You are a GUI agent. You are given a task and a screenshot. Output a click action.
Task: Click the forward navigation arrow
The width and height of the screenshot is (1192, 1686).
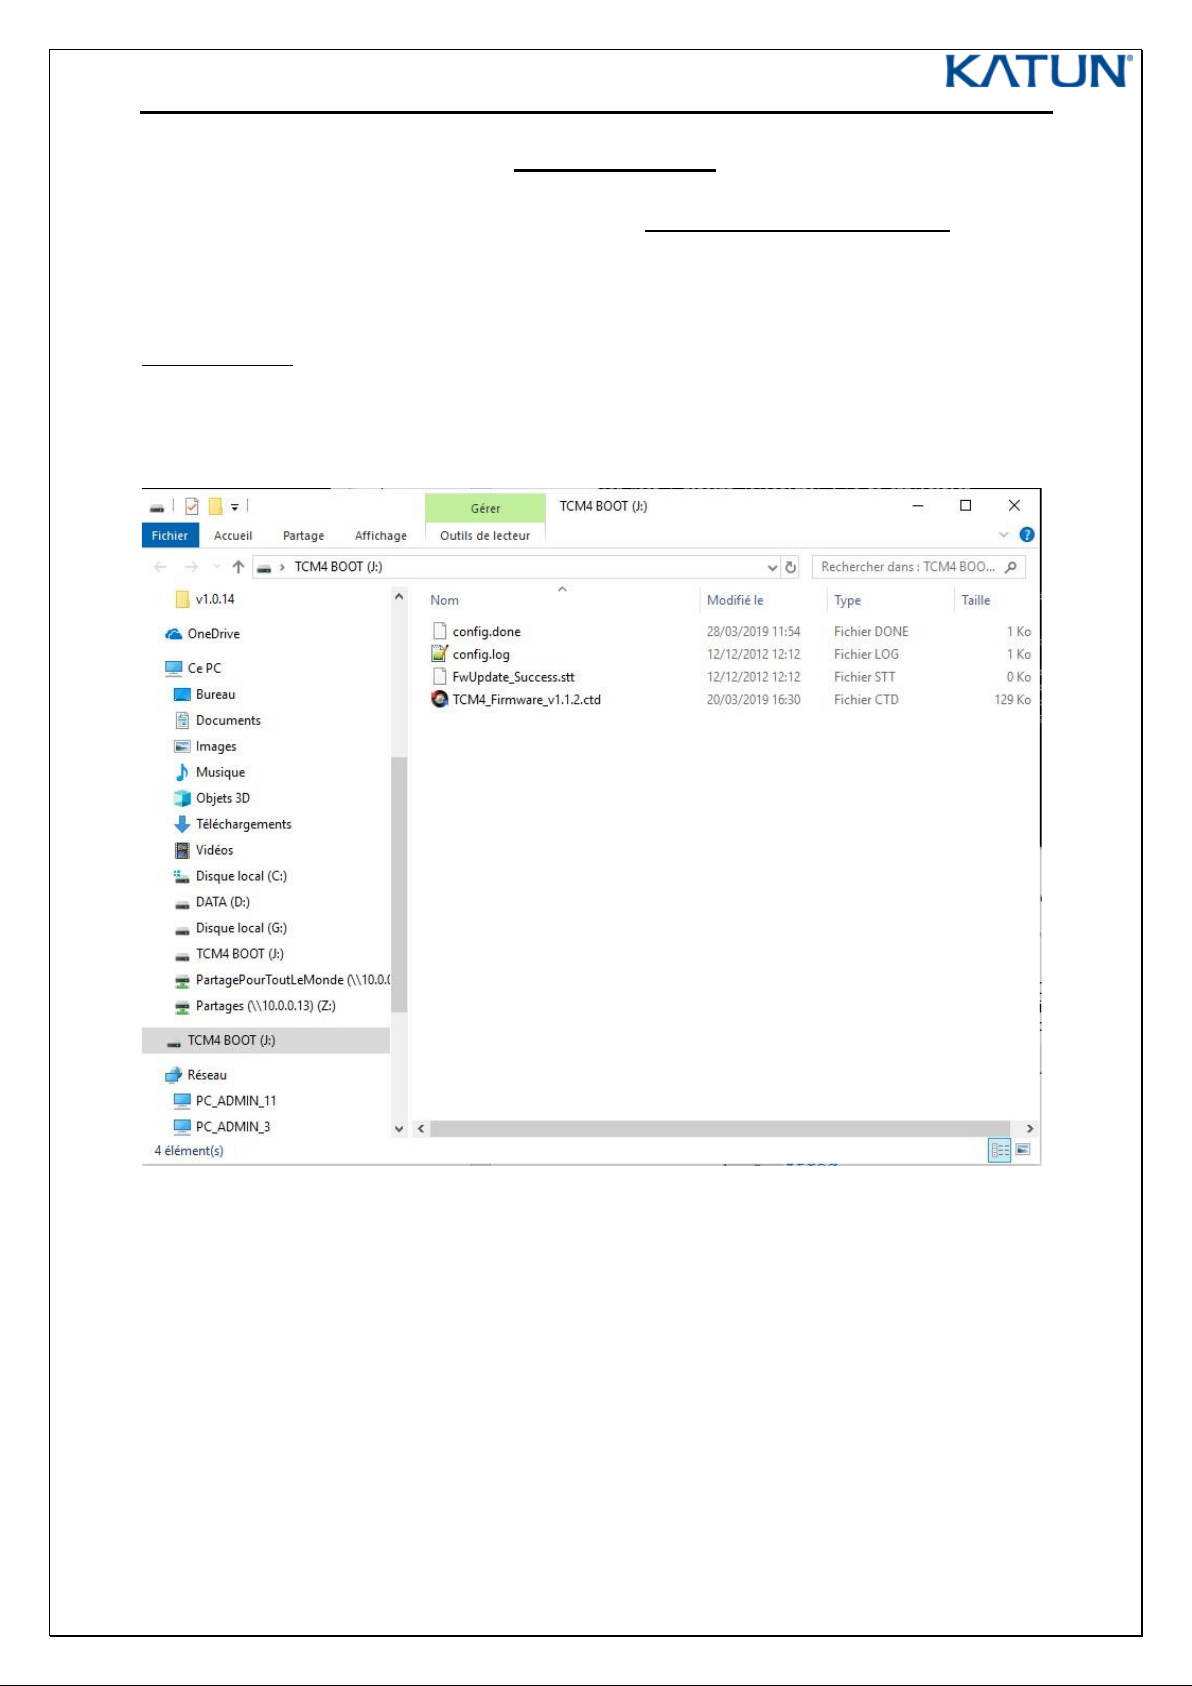pos(191,567)
